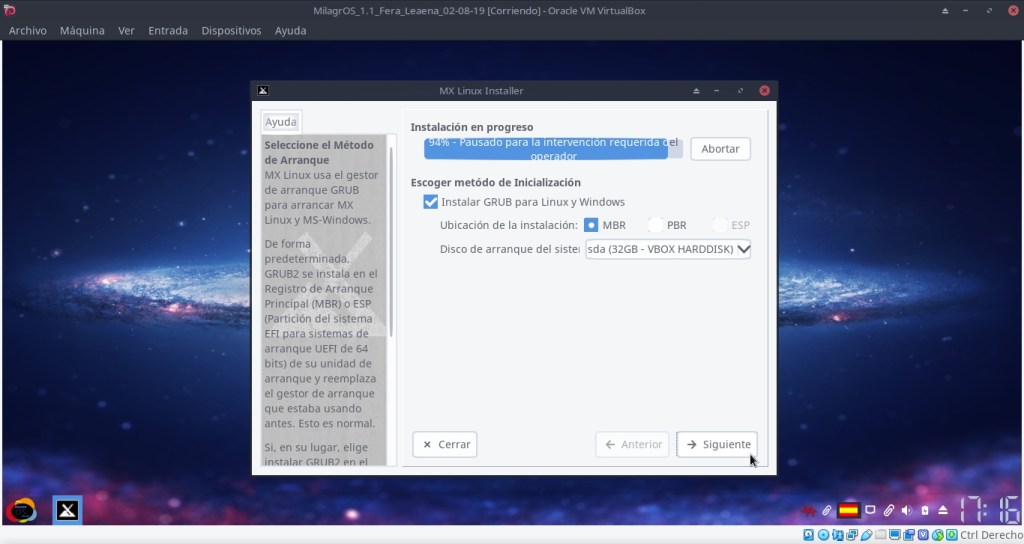Open the volume speaker icon in tray
This screenshot has width=1024, height=544.
click(x=905, y=510)
